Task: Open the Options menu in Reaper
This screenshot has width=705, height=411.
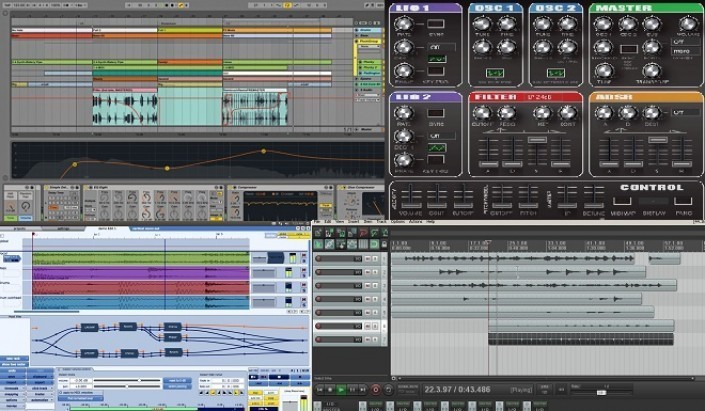Action: 397,222
